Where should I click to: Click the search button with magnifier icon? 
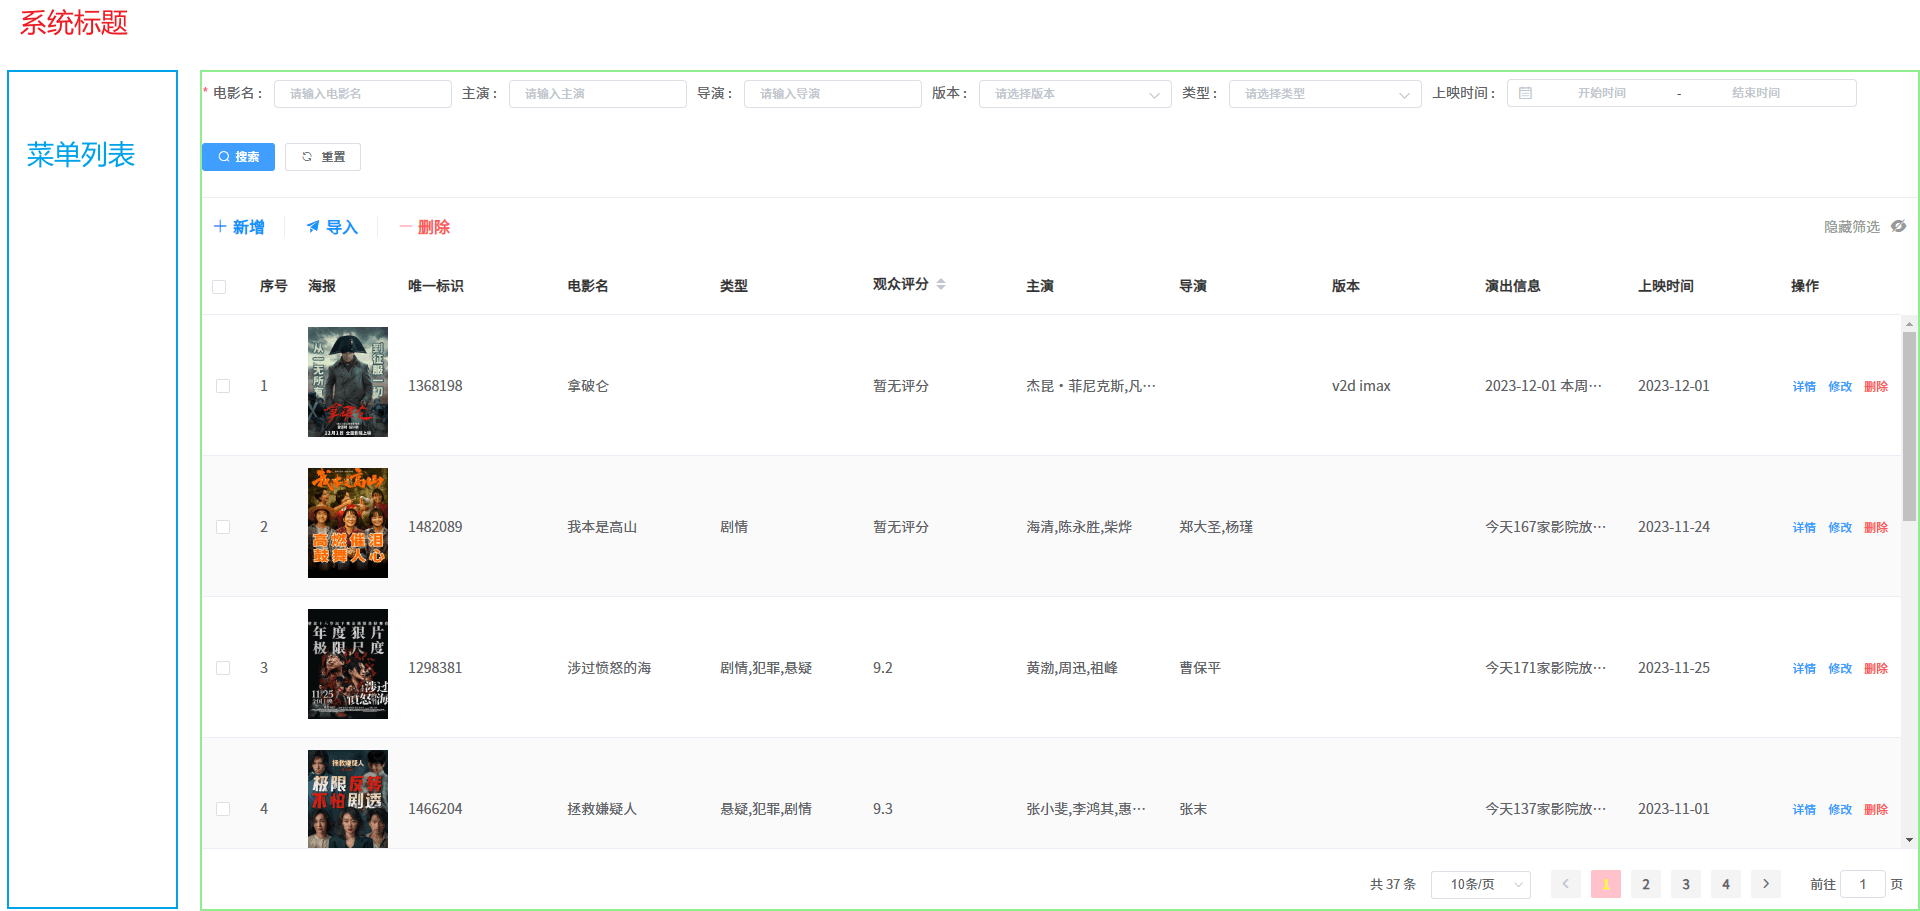point(238,157)
